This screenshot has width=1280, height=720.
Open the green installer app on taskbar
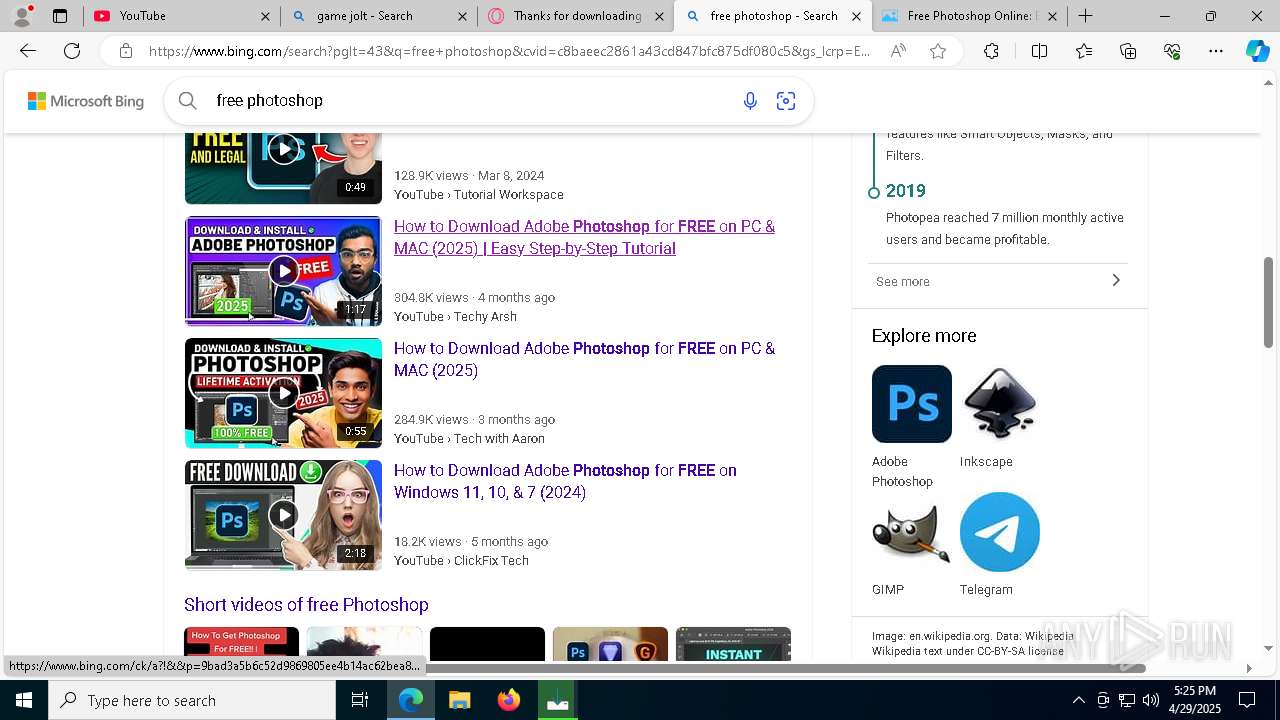[558, 700]
